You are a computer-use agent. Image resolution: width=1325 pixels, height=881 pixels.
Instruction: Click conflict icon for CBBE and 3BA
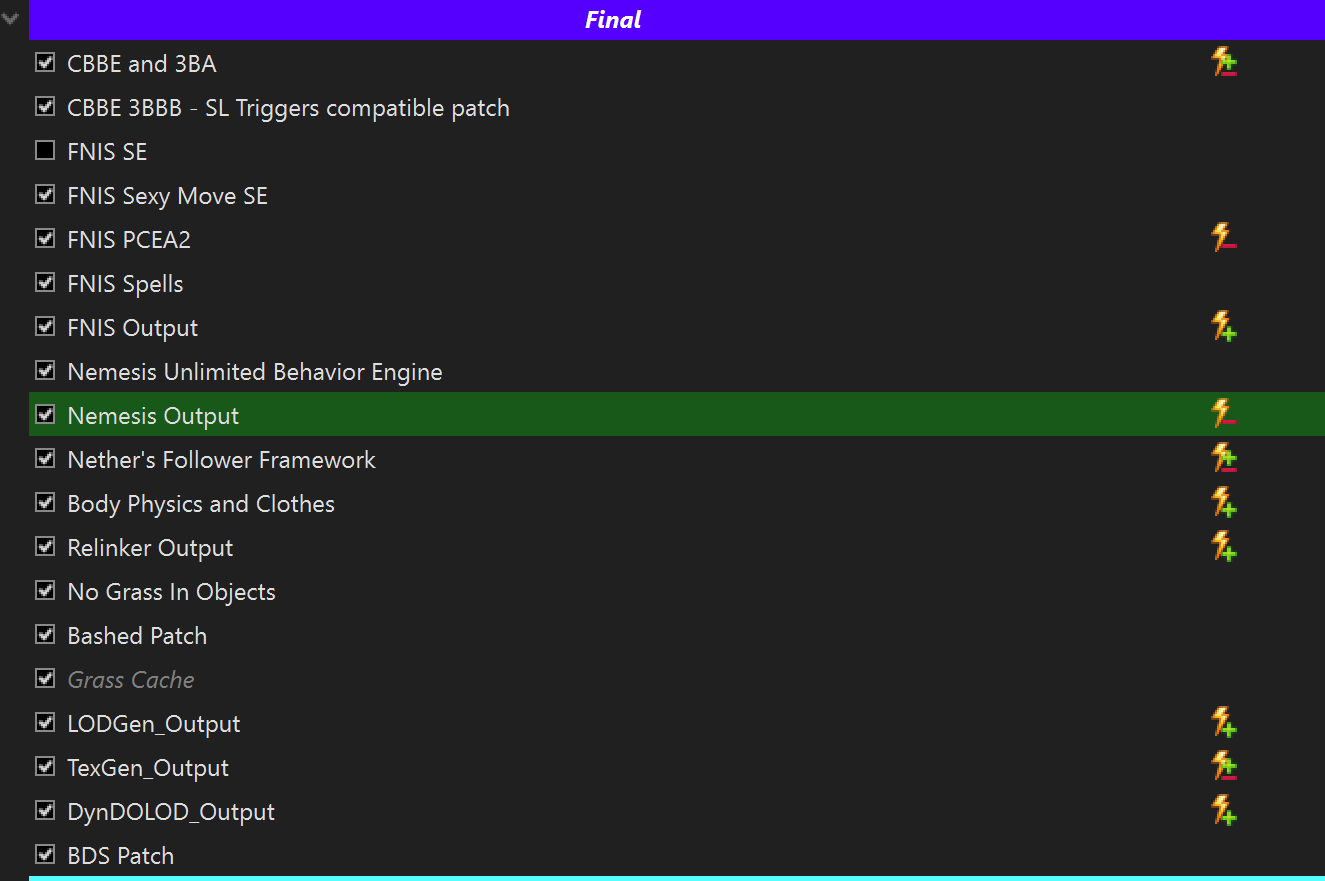pos(1224,63)
